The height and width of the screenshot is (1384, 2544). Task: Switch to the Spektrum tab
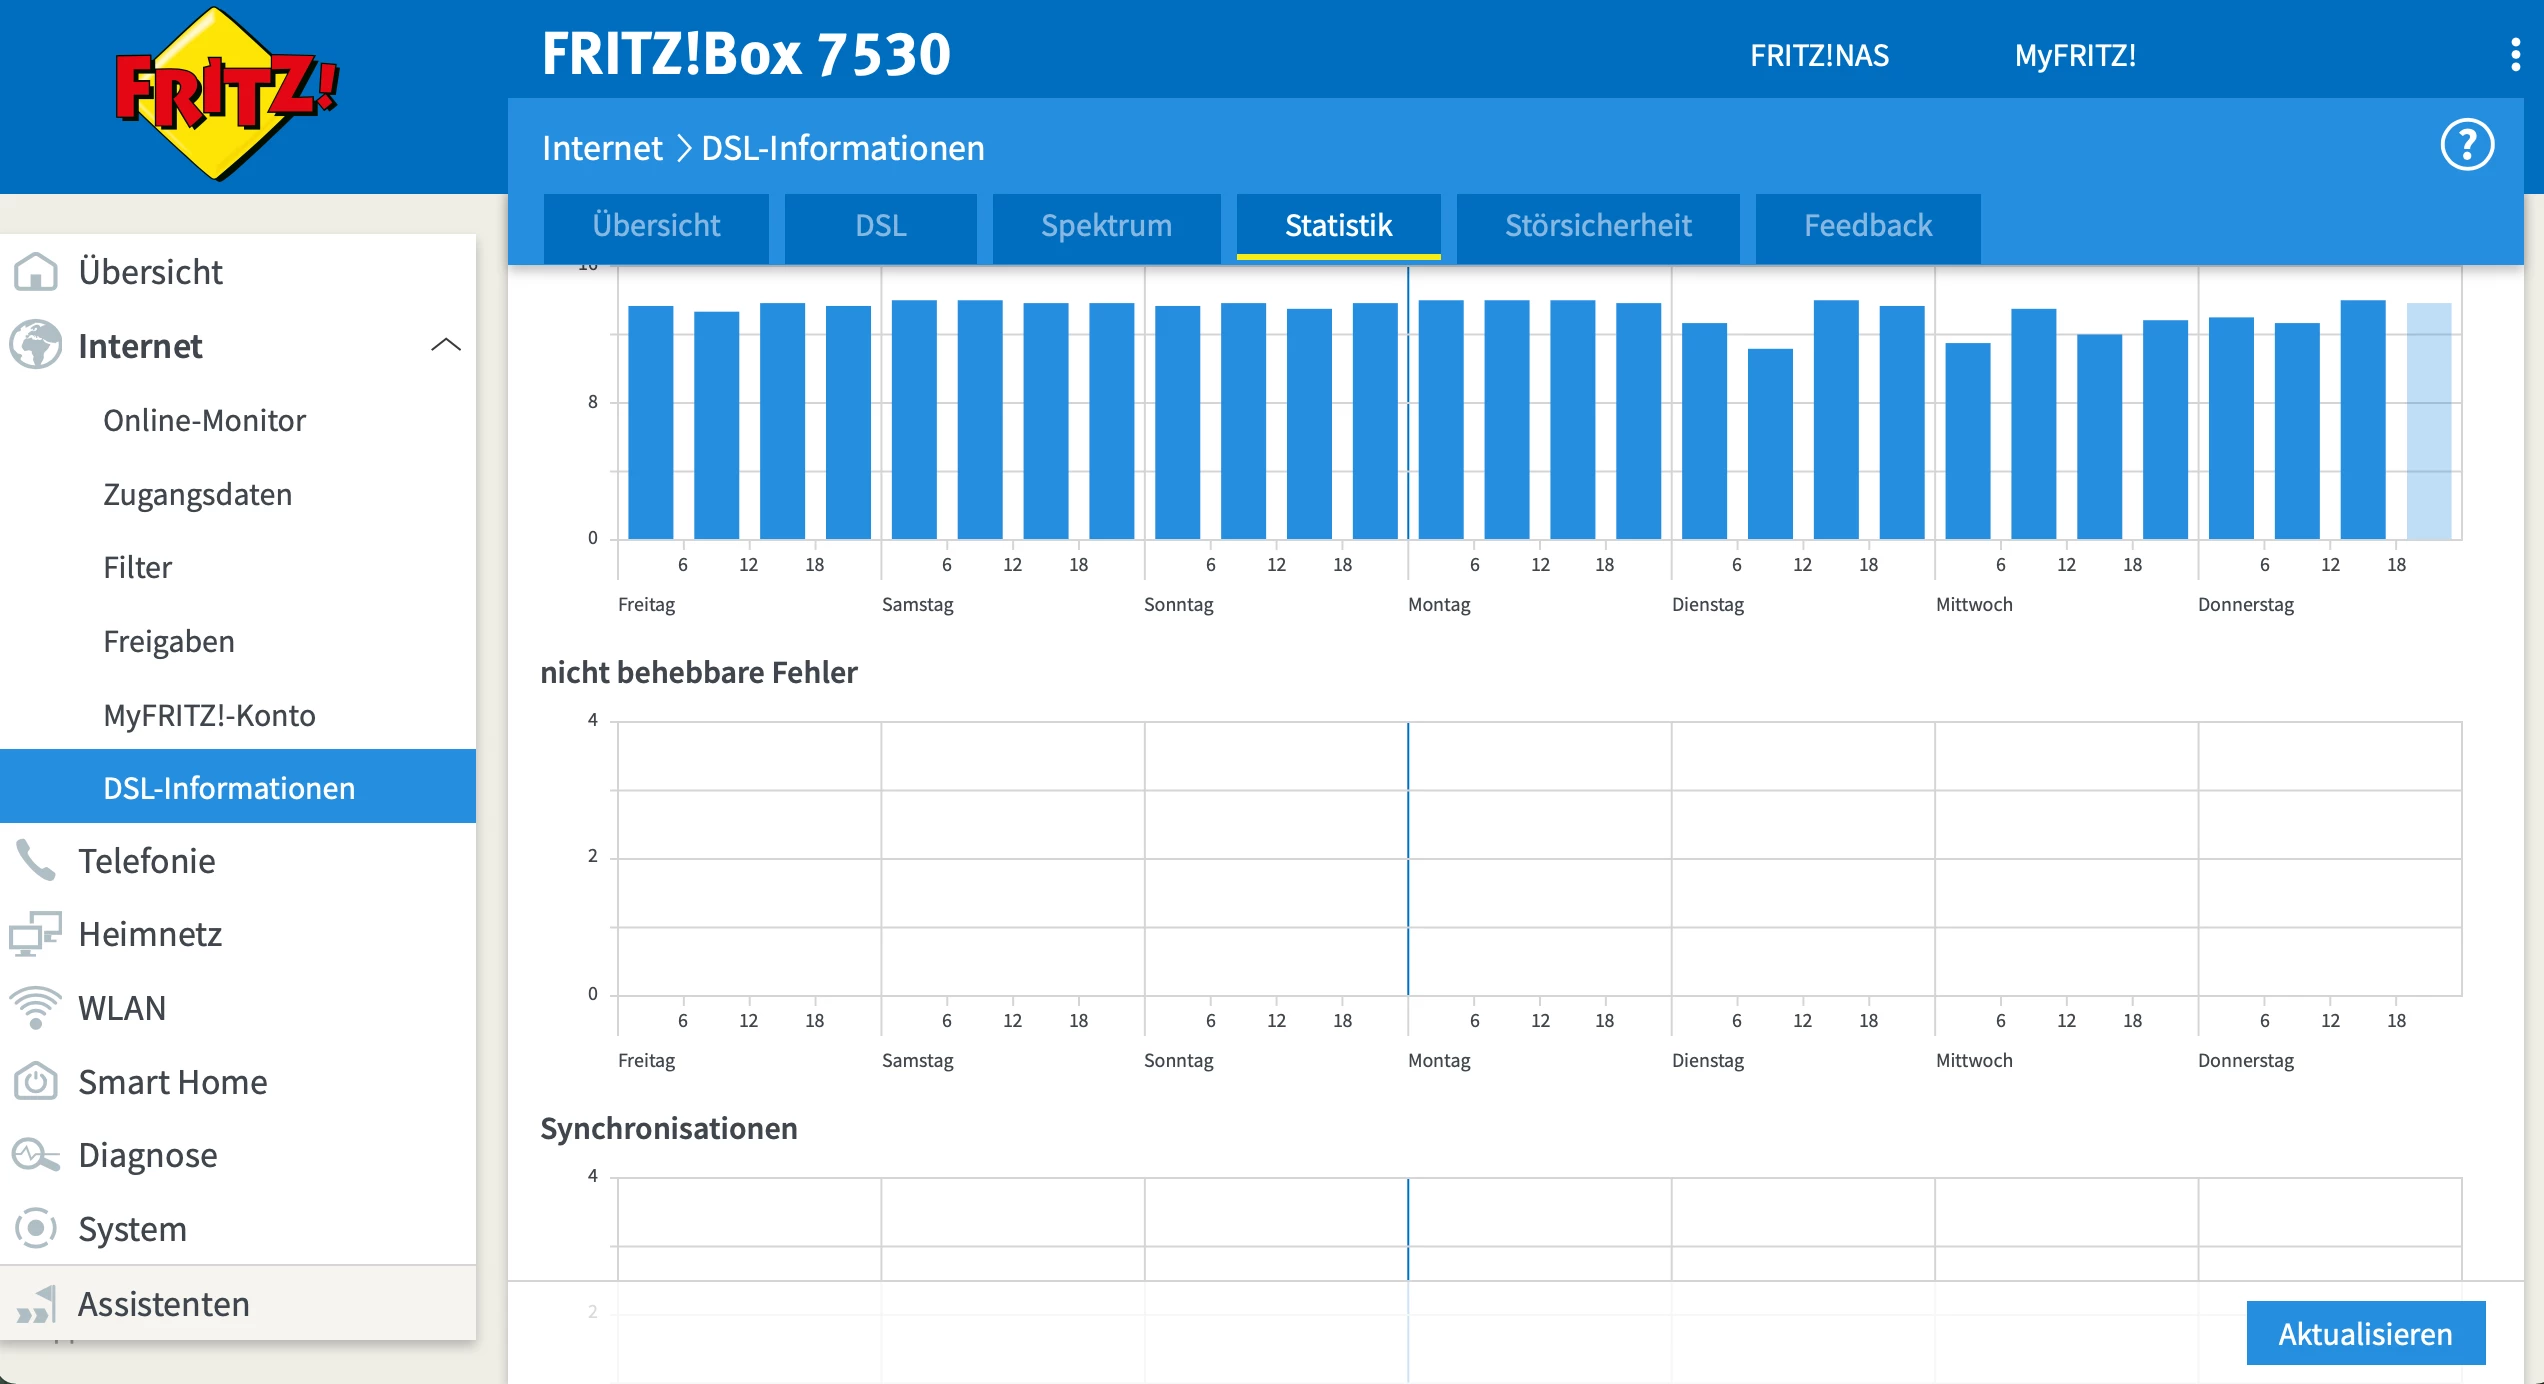(1106, 226)
